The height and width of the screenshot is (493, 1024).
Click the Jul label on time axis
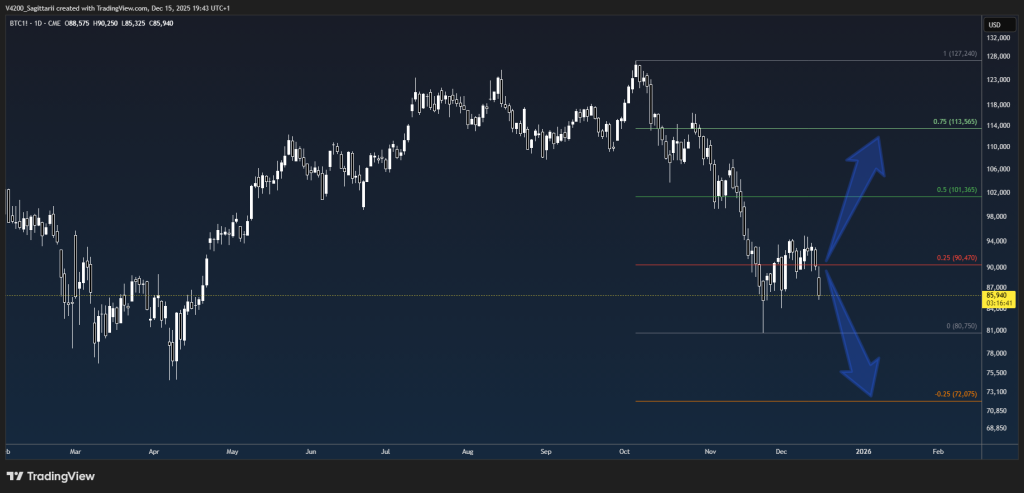coord(385,452)
